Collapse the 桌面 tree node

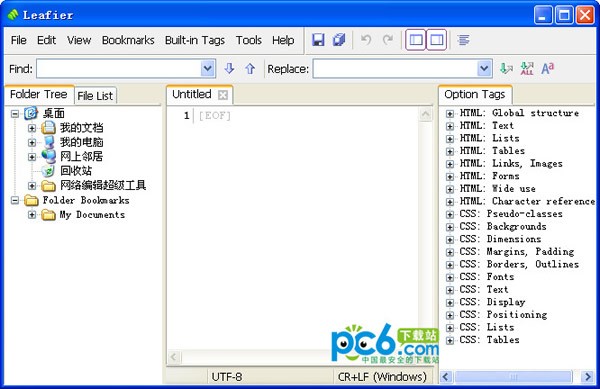[15, 114]
